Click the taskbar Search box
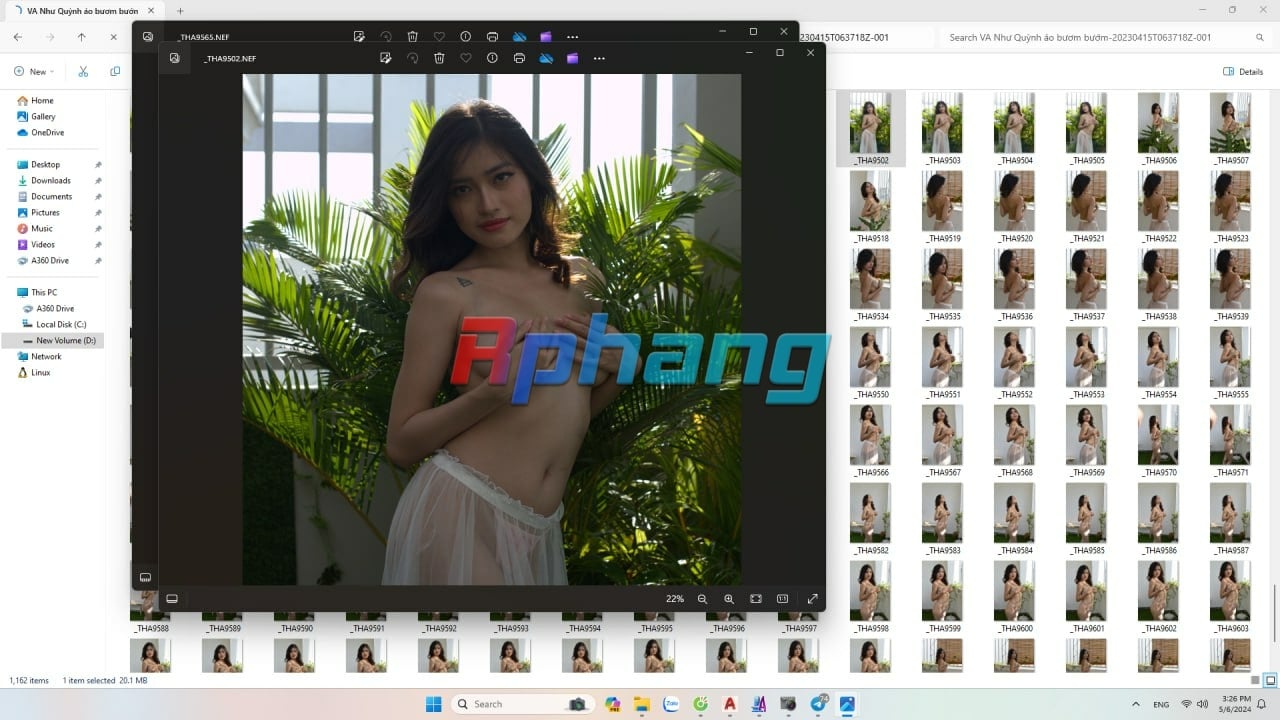This screenshot has width=1280, height=720. [x=521, y=704]
